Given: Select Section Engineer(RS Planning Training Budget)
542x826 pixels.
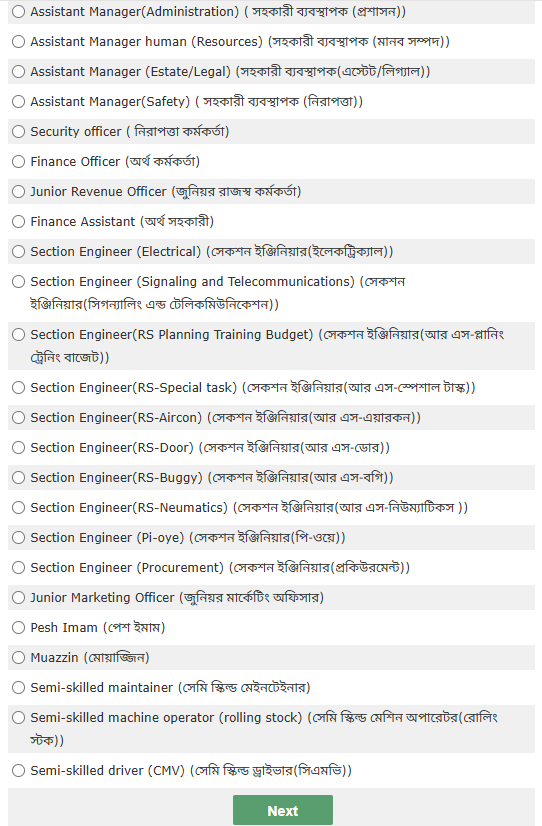Looking at the screenshot, I should click(18, 334).
